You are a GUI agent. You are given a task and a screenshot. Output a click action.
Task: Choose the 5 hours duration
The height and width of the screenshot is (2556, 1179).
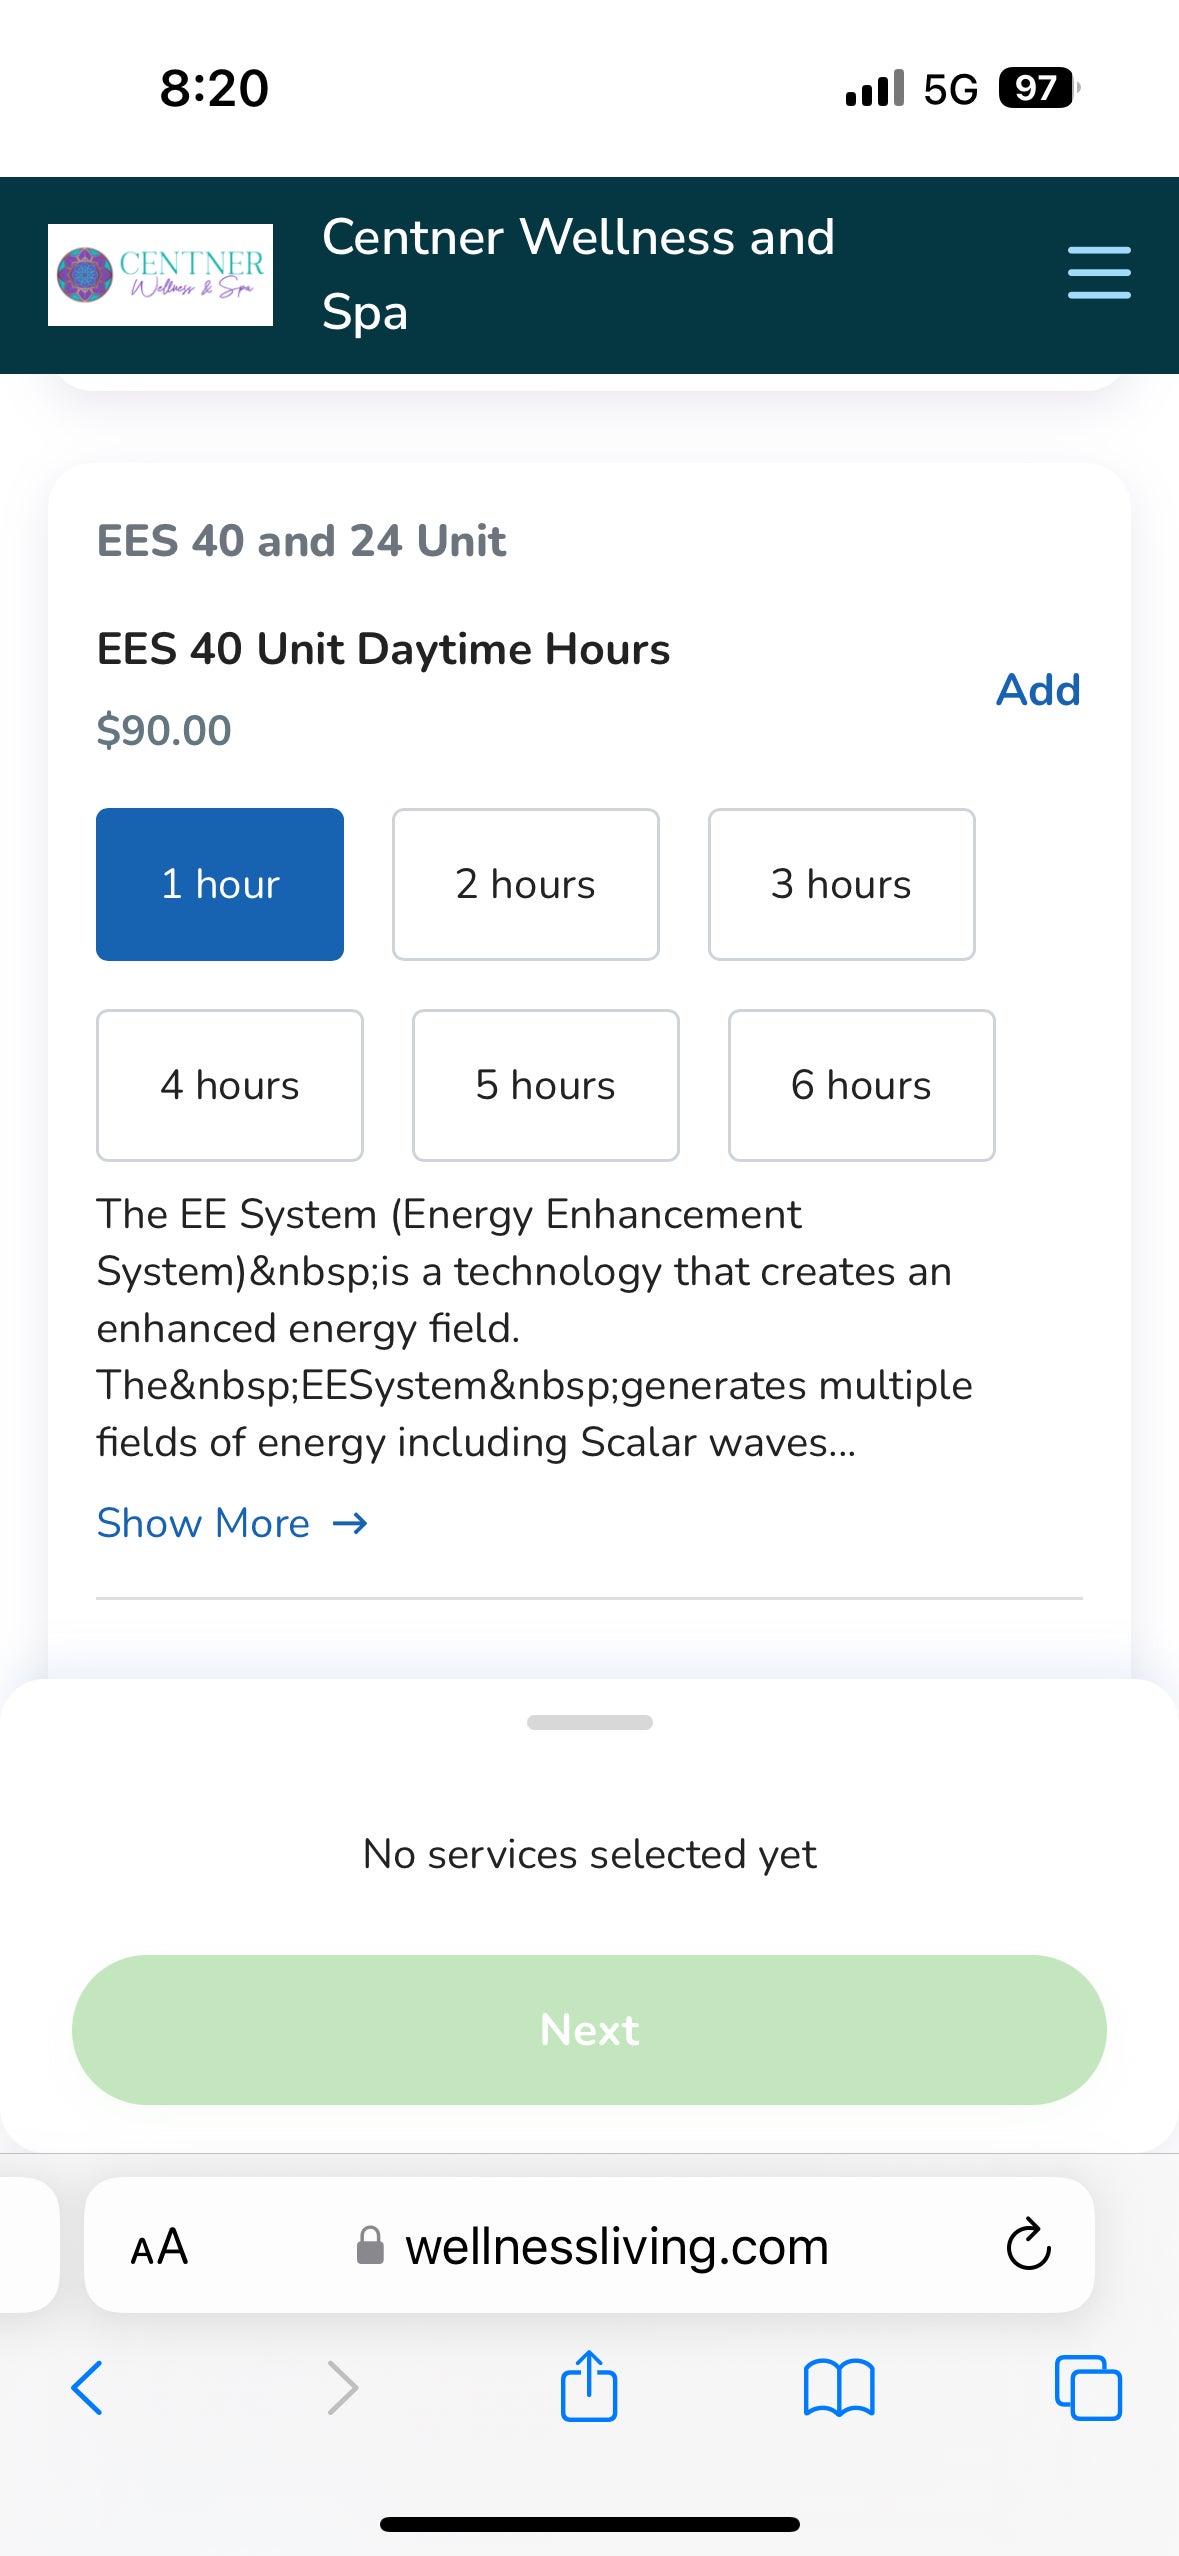545,1085
